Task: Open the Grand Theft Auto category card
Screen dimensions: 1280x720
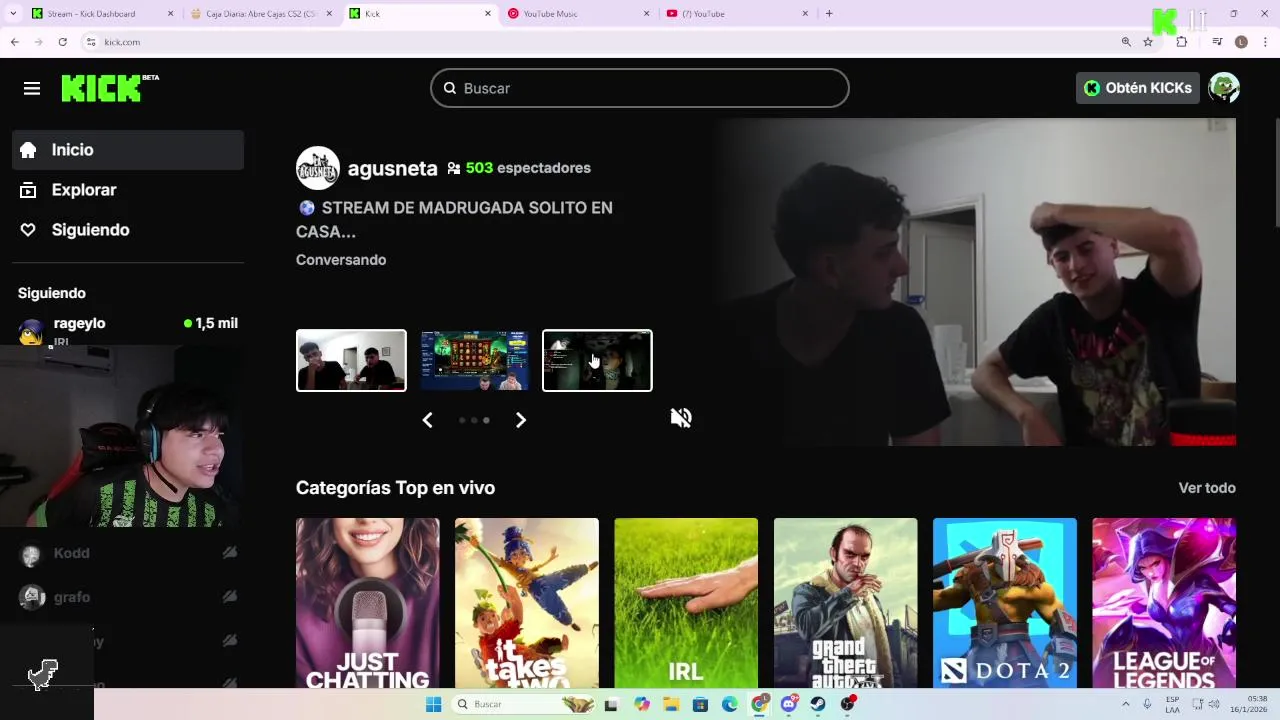Action: (x=845, y=603)
